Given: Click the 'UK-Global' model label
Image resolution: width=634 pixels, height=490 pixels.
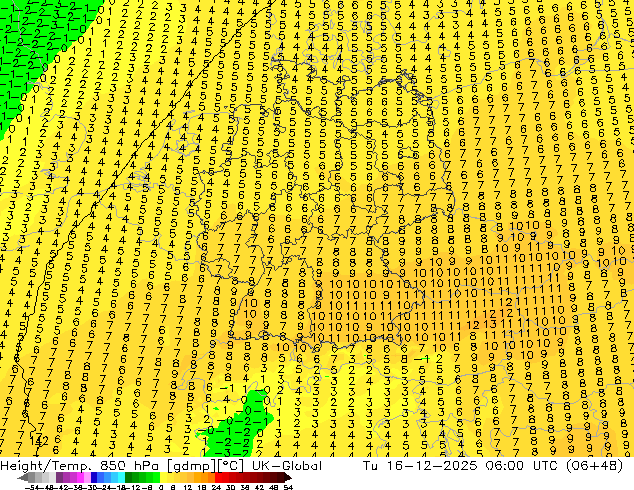Looking at the screenshot, I should click(287, 465).
